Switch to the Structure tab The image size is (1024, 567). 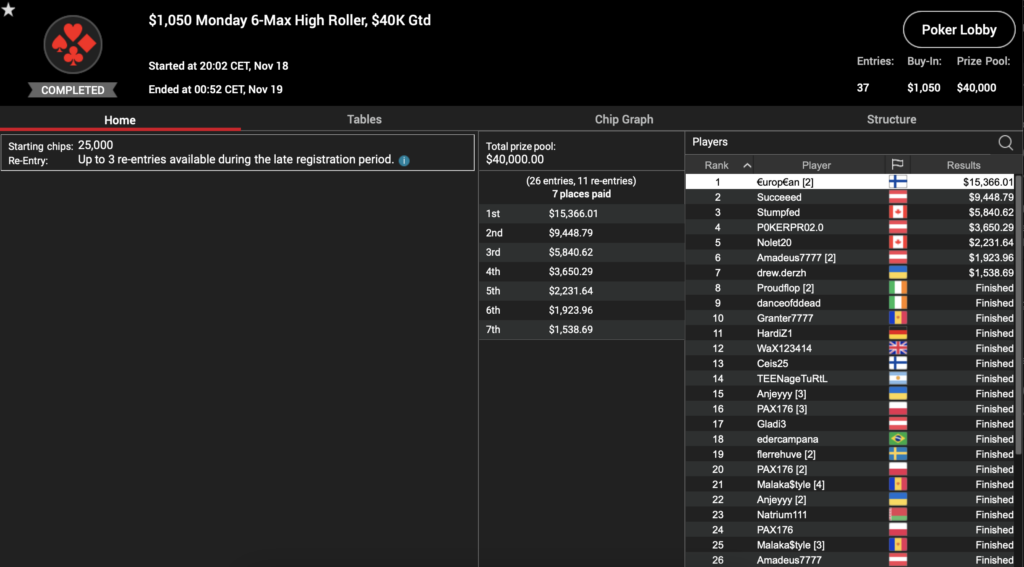point(891,119)
